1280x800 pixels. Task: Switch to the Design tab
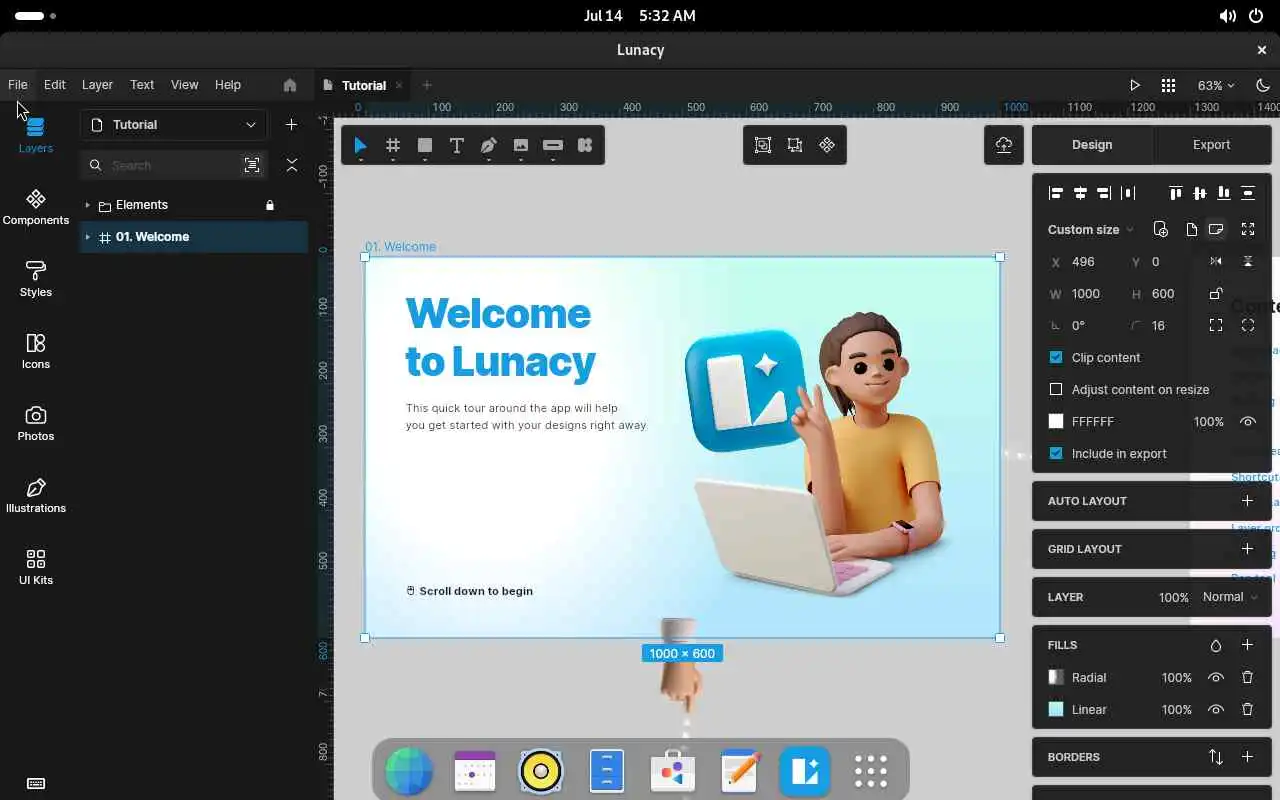tap(1092, 145)
